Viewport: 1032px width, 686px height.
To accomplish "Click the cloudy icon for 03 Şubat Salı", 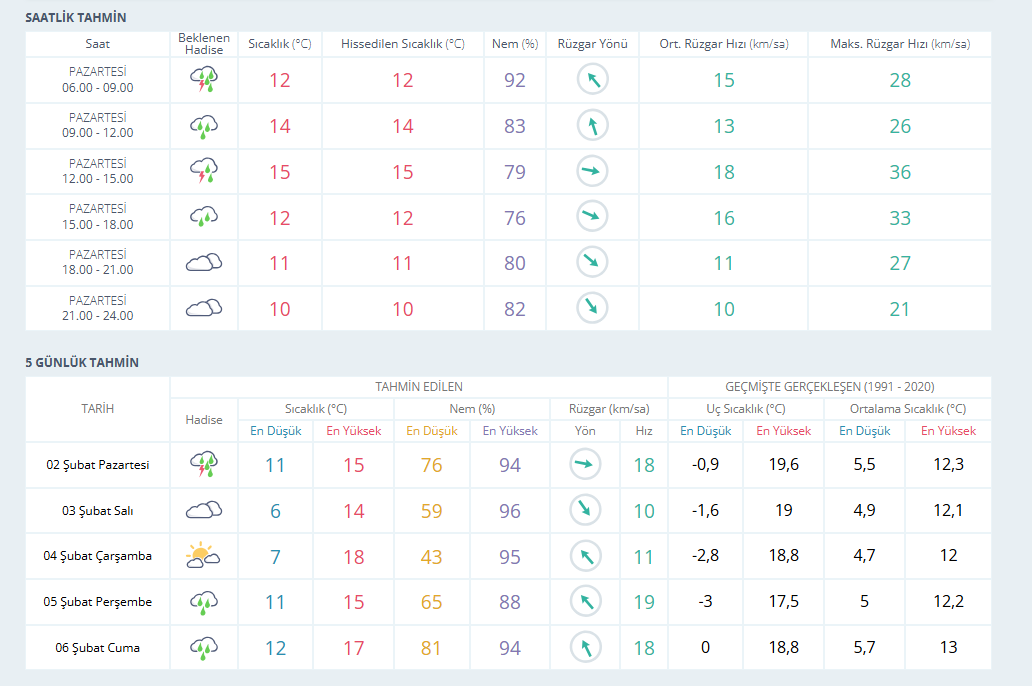I will point(204,511).
